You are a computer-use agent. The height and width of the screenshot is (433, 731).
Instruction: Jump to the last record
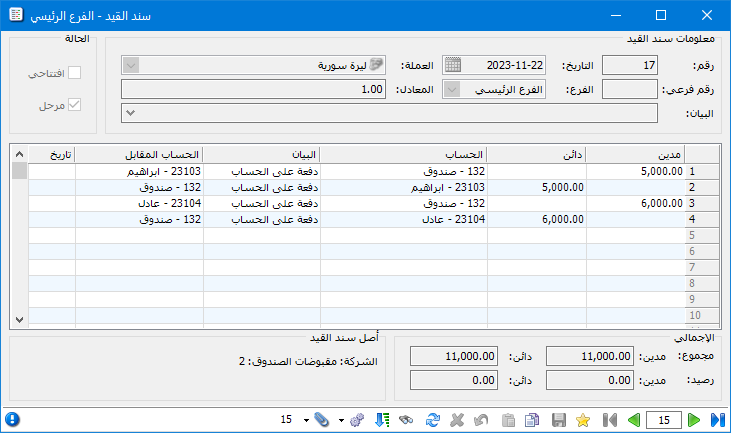pyautogui.click(x=718, y=420)
